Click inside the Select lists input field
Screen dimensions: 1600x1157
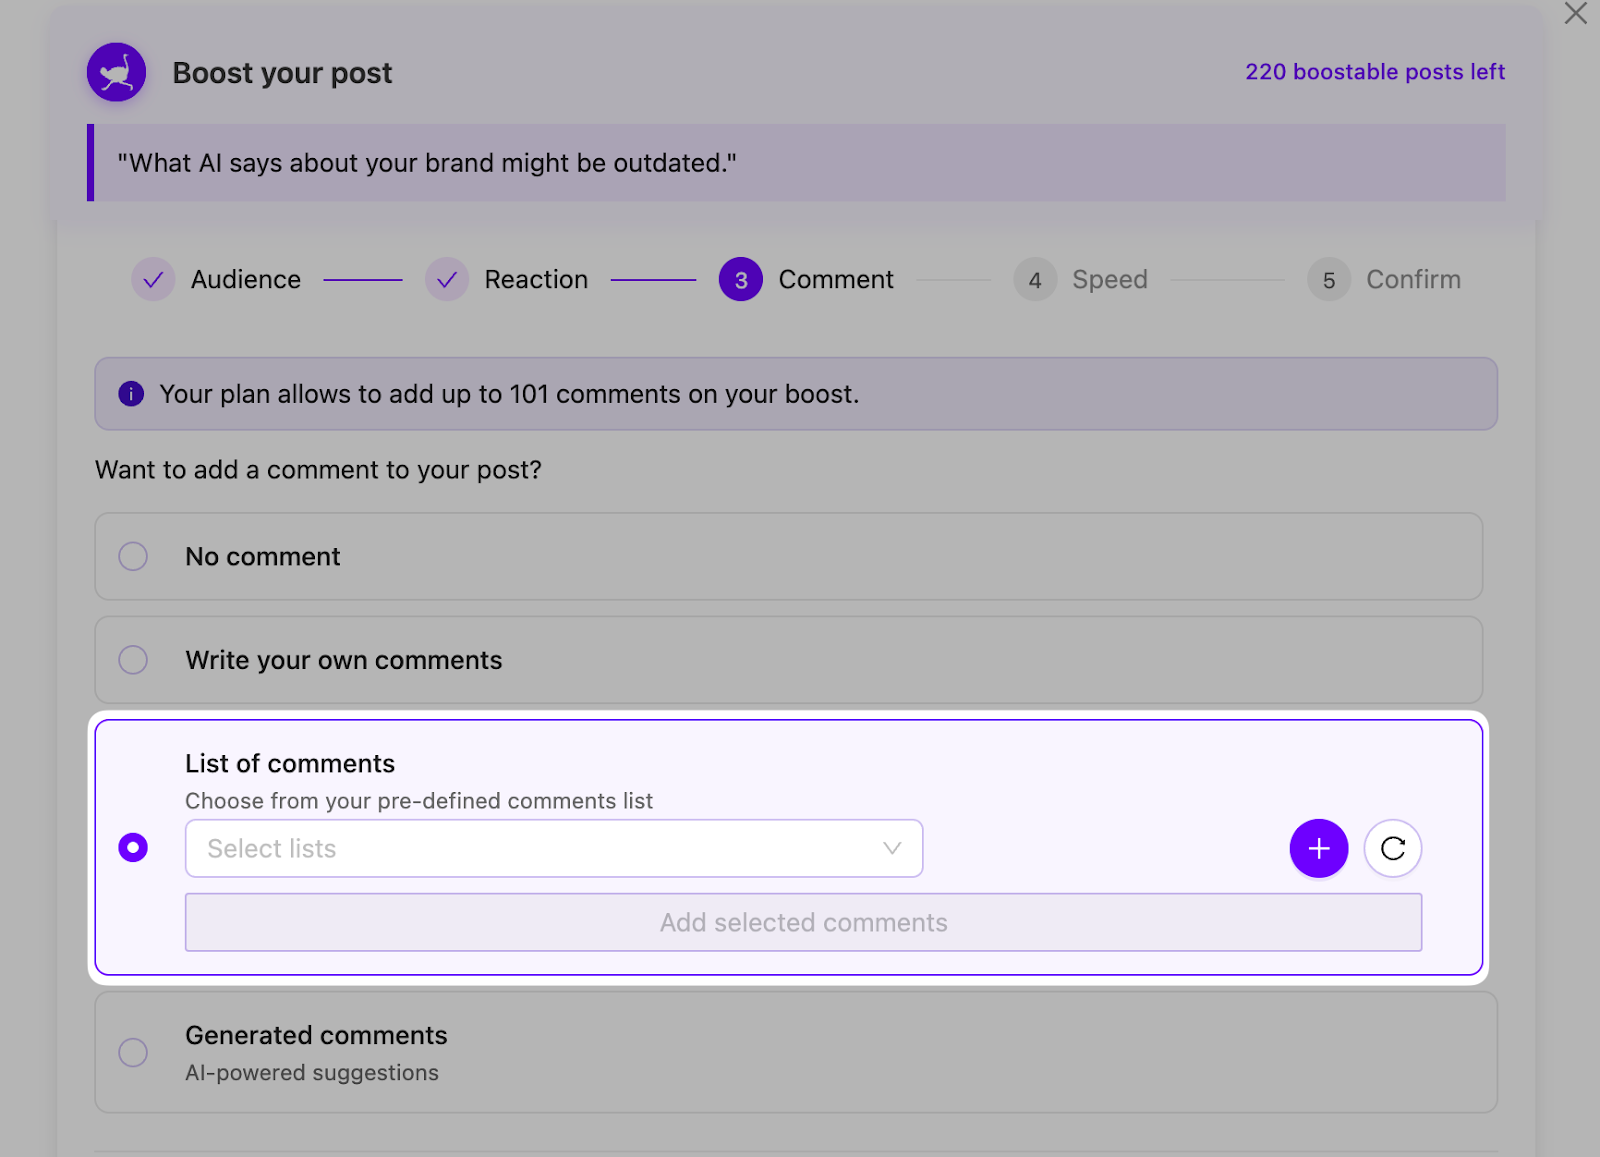tap(450, 848)
